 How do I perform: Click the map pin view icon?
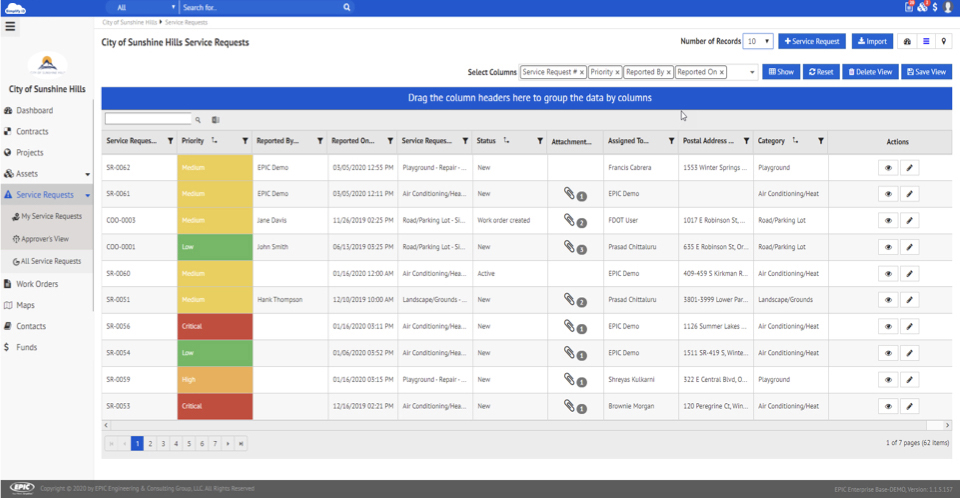coord(944,42)
